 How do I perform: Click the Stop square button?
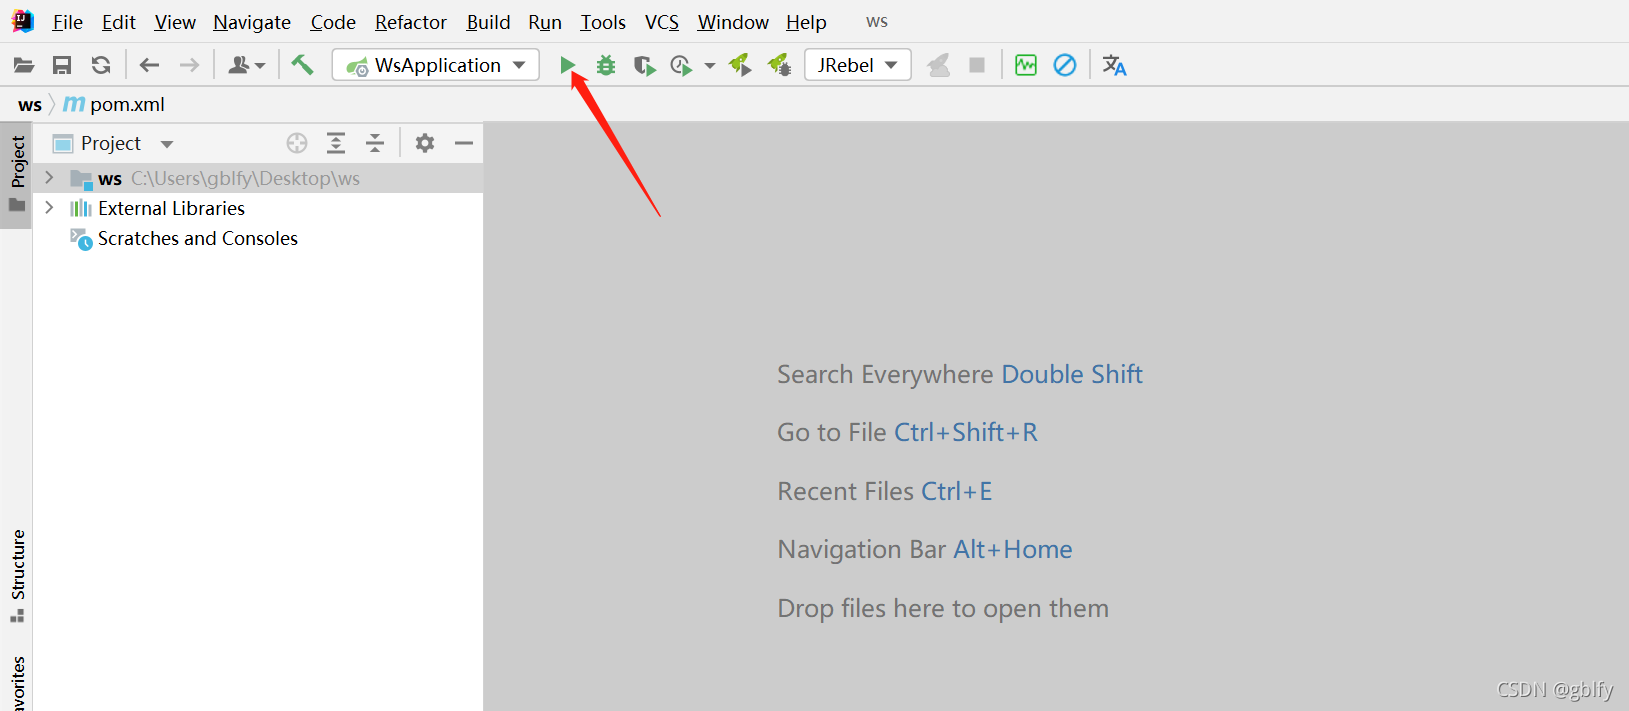[x=977, y=66]
